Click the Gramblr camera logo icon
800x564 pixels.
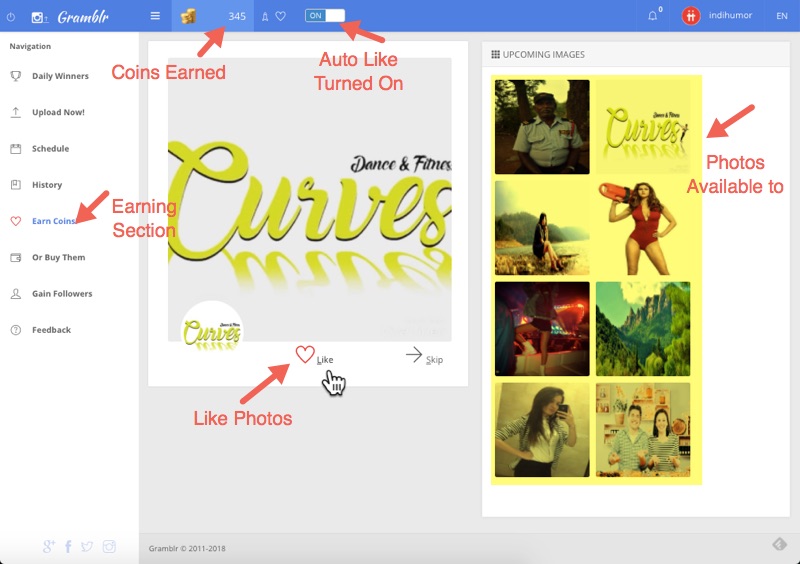coord(39,17)
